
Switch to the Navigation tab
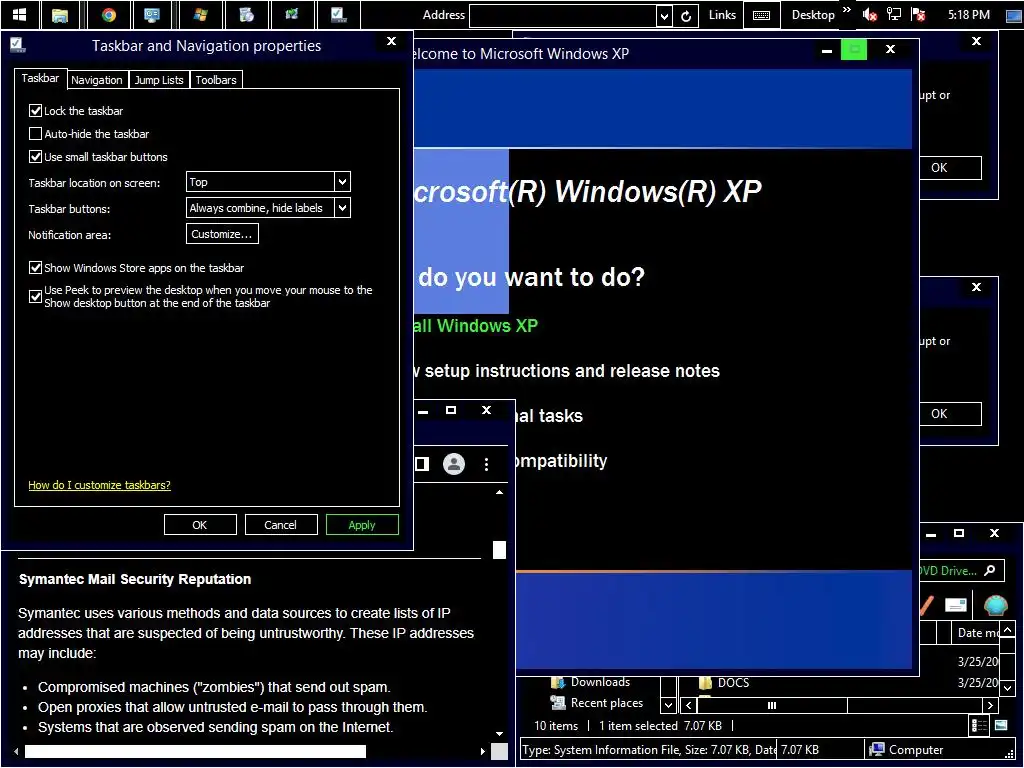(x=97, y=80)
